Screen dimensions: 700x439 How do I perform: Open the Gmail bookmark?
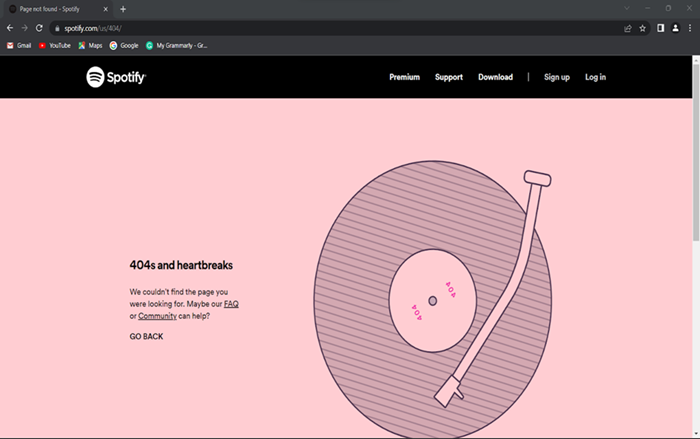19,46
